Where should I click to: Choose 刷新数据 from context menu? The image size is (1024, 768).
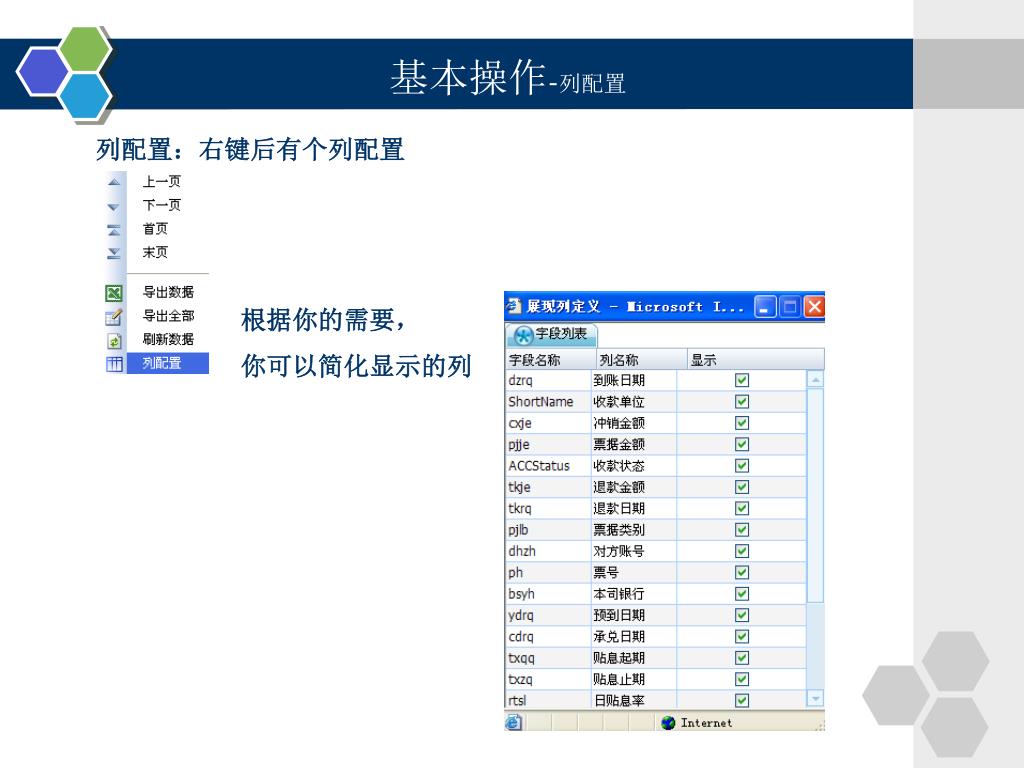[168, 339]
